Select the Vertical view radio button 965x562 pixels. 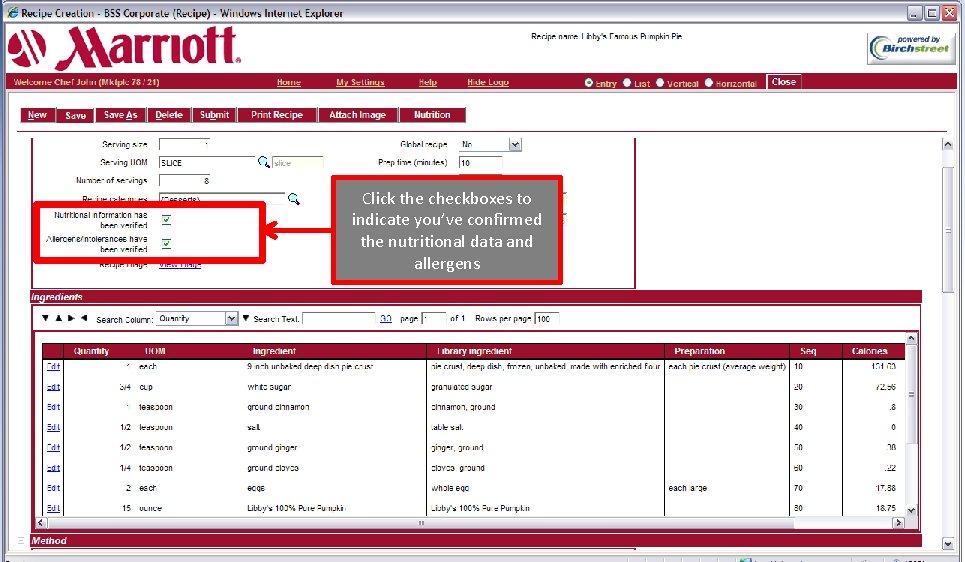(x=660, y=82)
